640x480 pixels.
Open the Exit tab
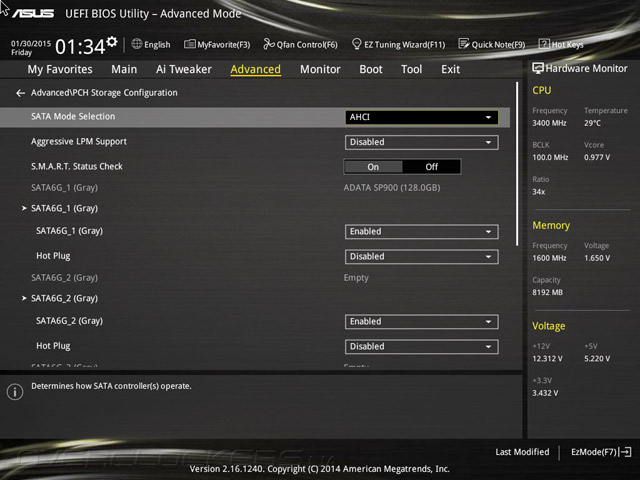click(450, 69)
